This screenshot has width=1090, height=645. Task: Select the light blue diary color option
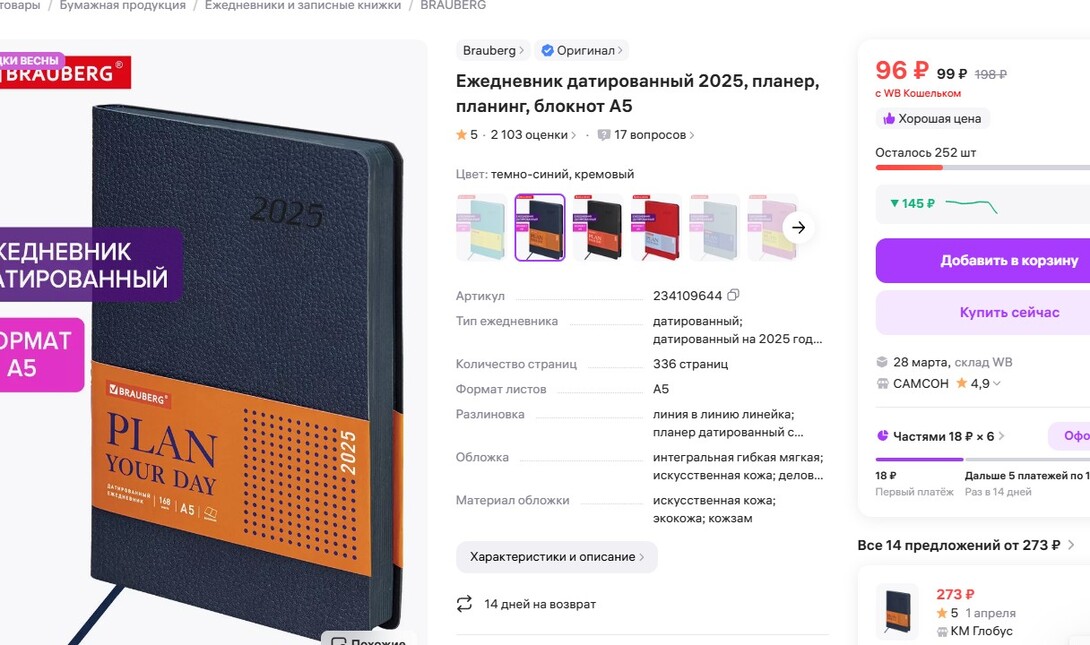point(481,227)
